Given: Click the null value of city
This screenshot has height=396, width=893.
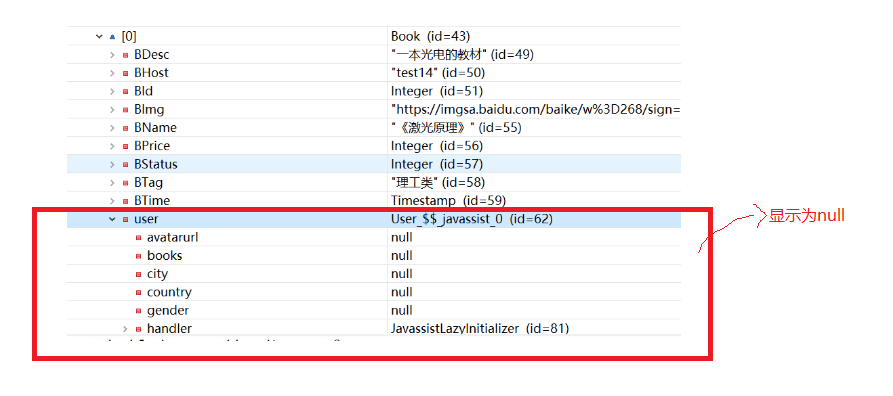Looking at the screenshot, I should (402, 273).
